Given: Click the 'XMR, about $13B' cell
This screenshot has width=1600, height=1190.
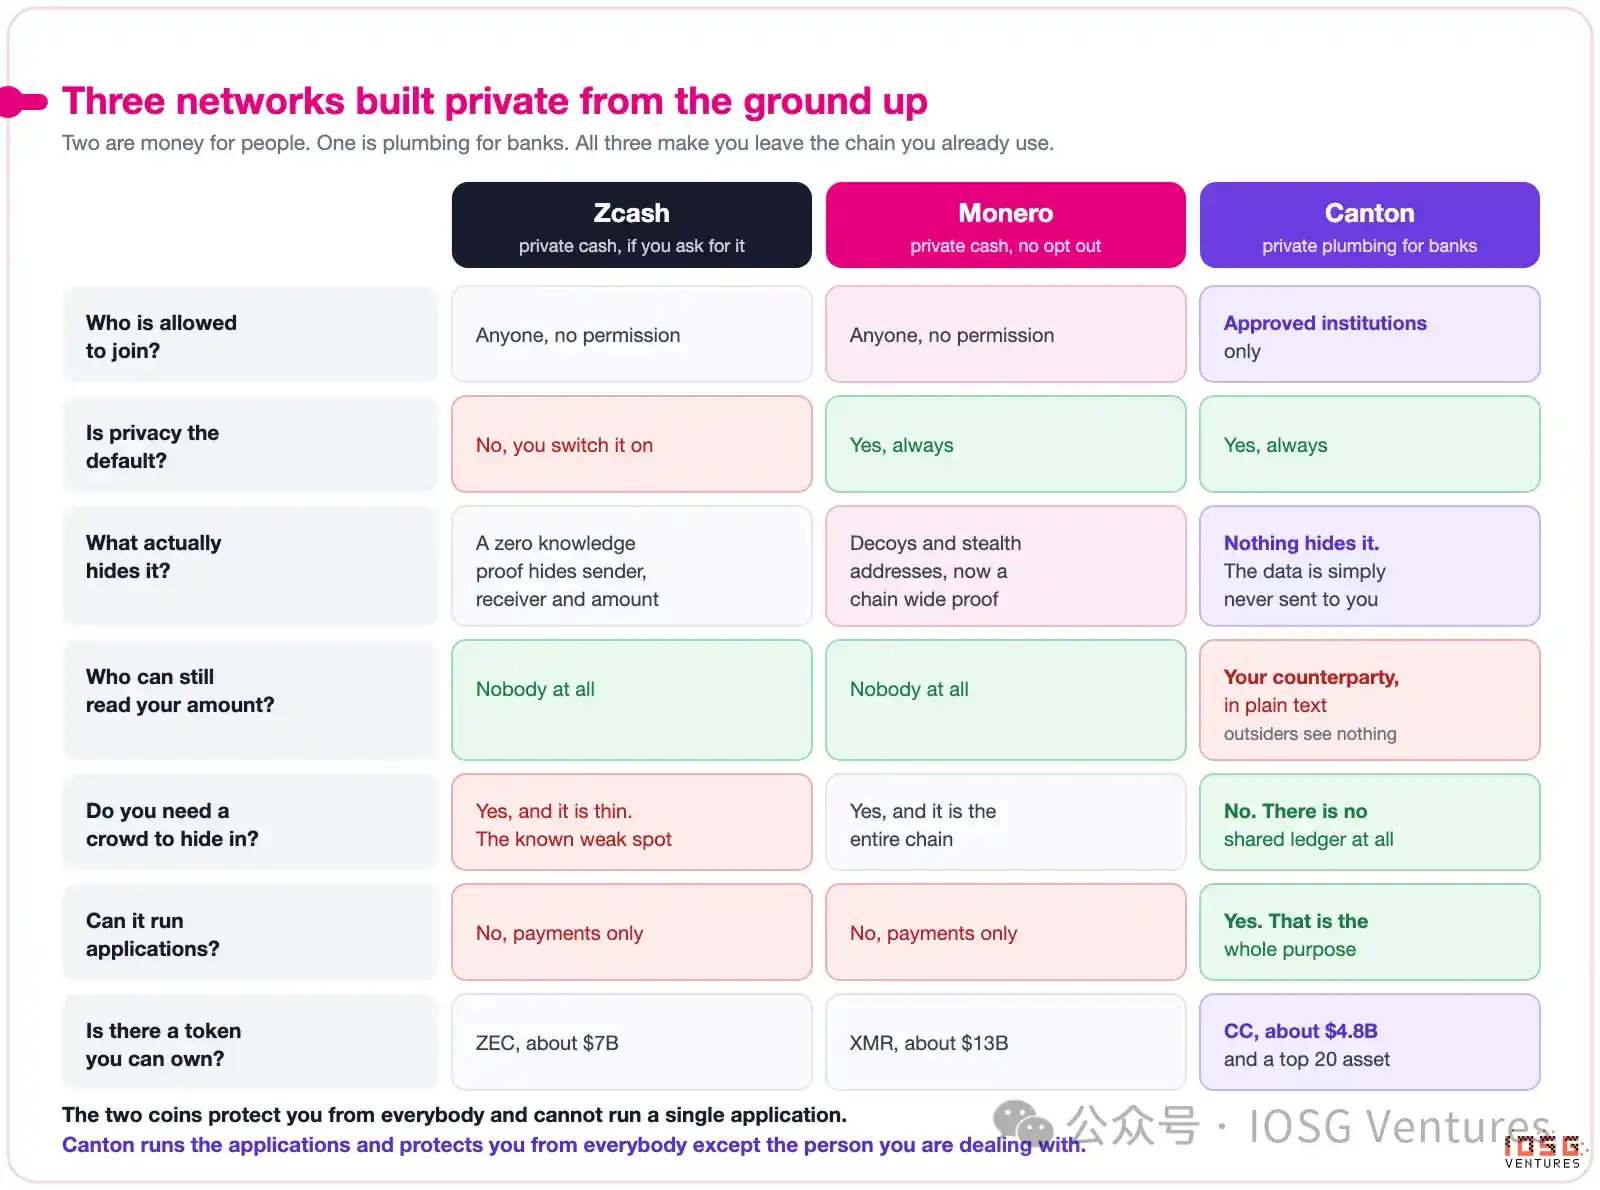Looking at the screenshot, I should (x=1005, y=1042).
